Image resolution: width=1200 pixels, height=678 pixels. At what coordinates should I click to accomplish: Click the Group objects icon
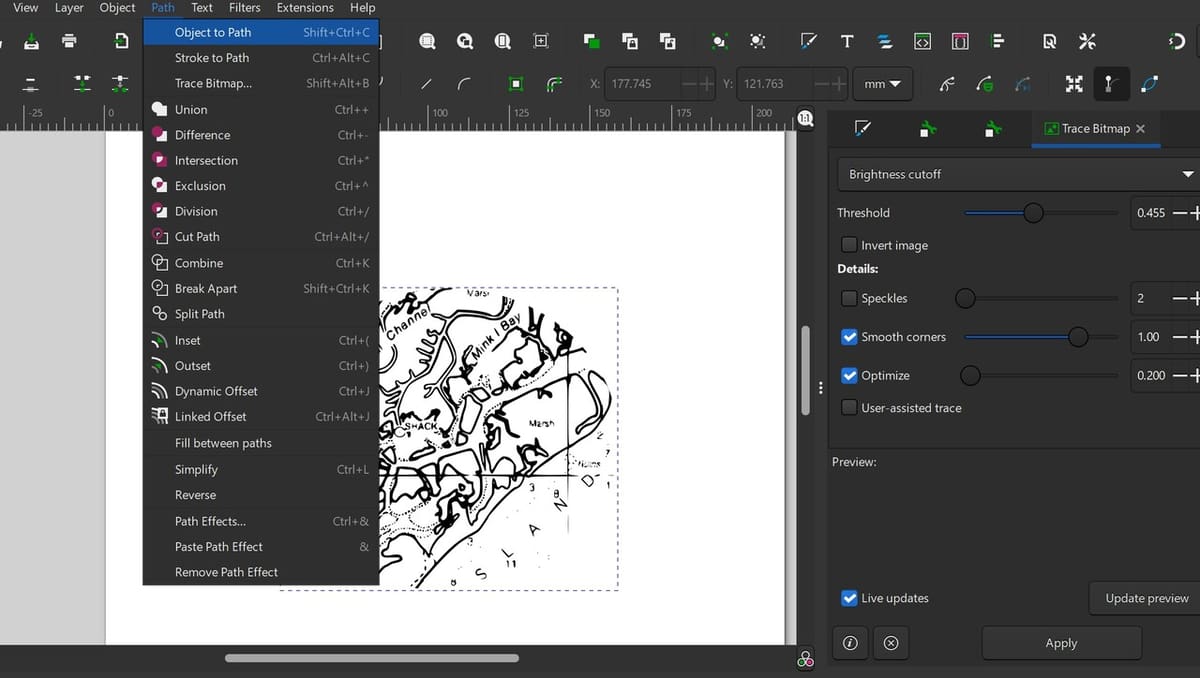point(629,41)
